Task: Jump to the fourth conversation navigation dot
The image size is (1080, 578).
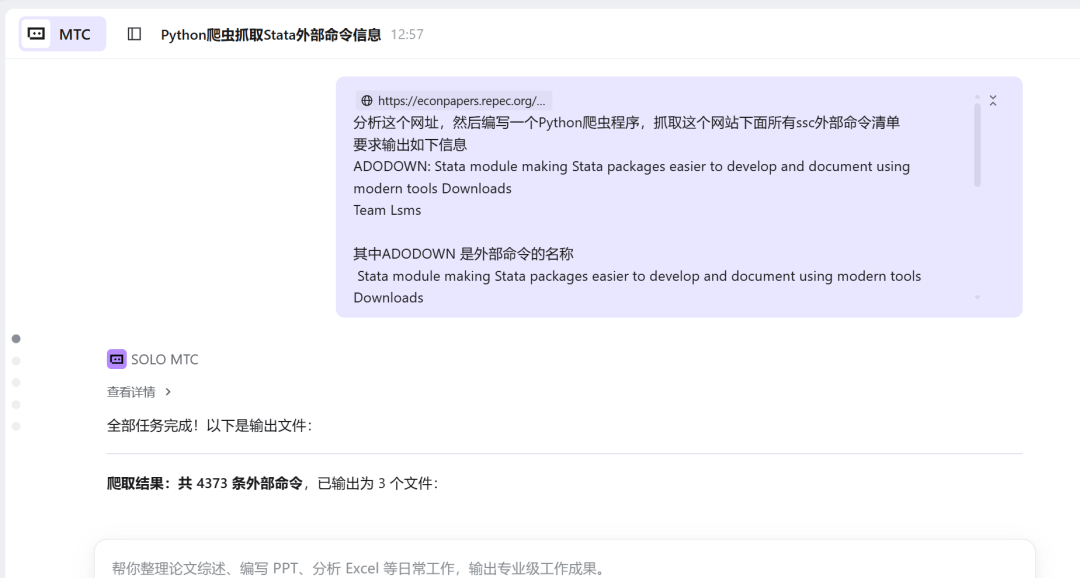Action: click(16, 405)
